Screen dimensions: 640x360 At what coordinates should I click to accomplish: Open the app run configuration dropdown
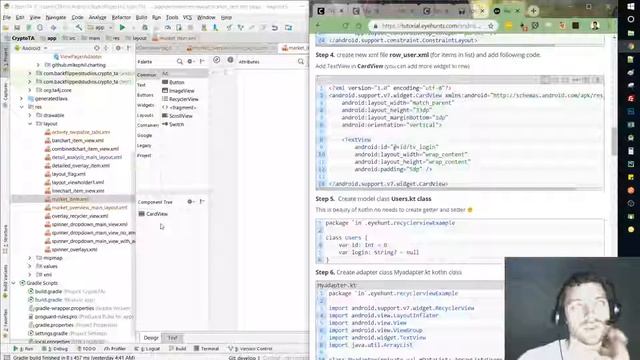(99, 28)
